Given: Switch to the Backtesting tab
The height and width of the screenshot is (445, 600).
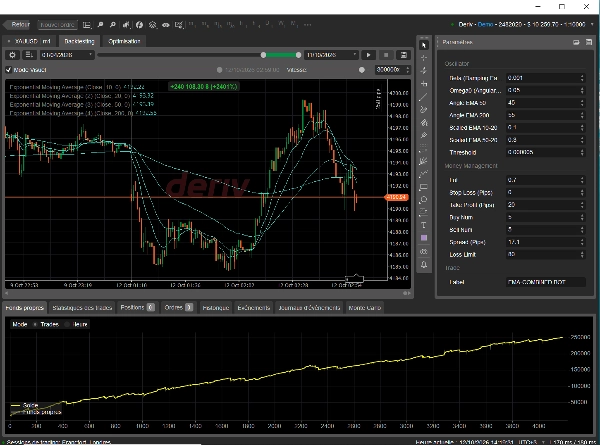Looking at the screenshot, I should pyautogui.click(x=79, y=41).
